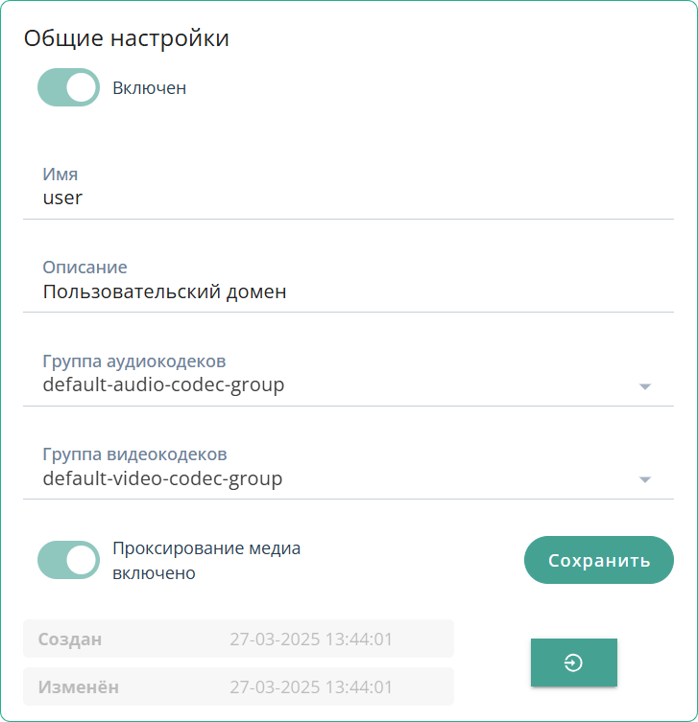Select the default-video-codec-group value text

(162, 479)
